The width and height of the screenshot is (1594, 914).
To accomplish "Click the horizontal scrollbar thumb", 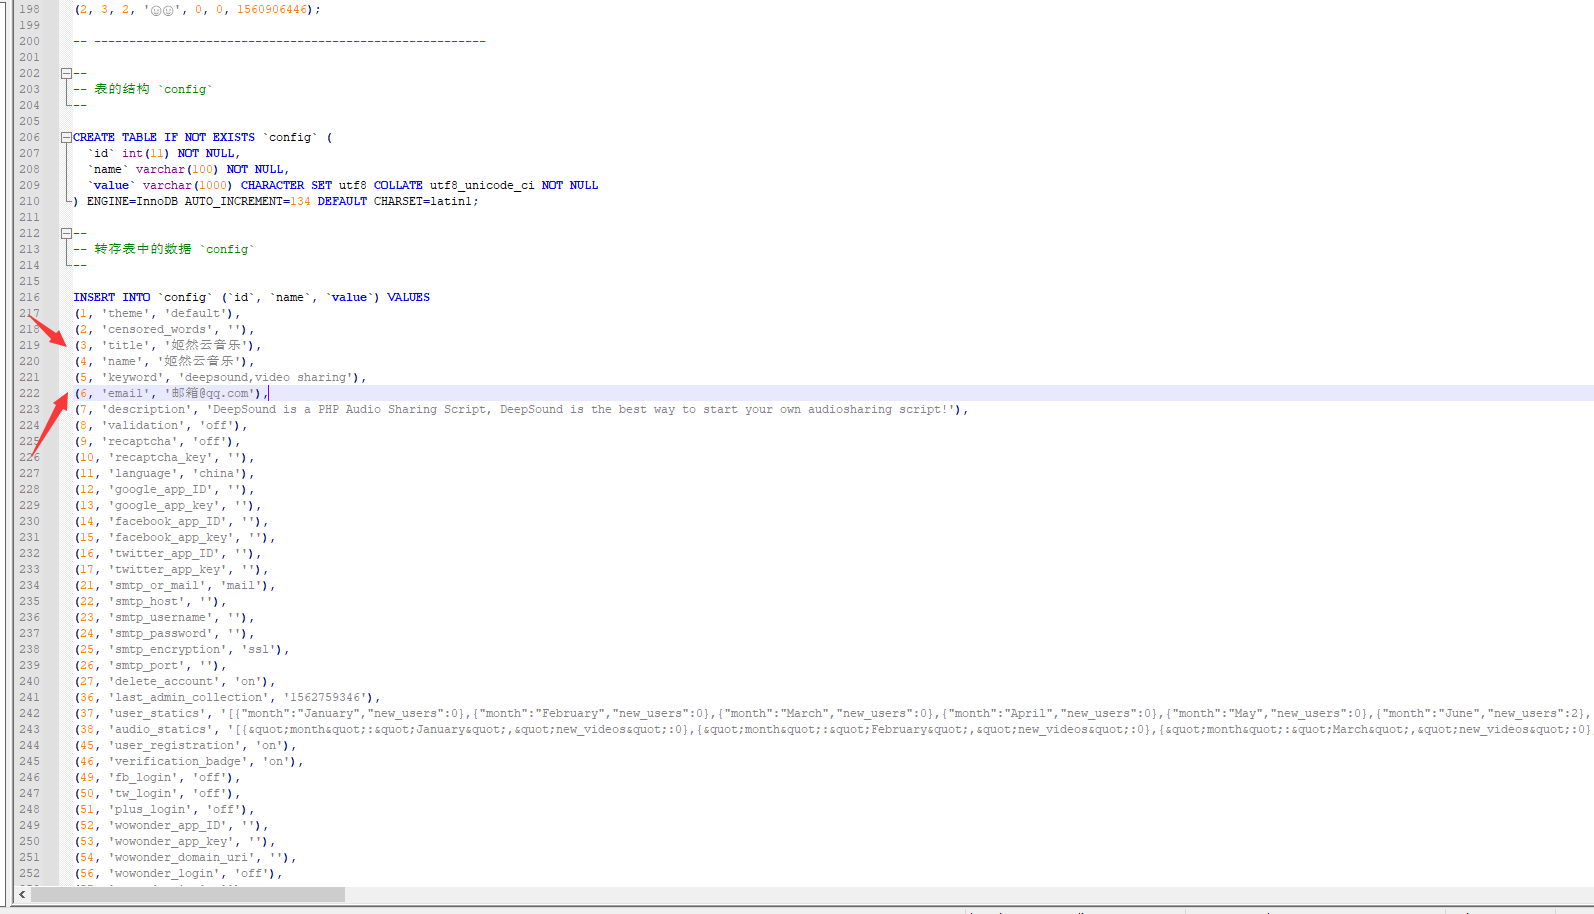I will [188, 894].
